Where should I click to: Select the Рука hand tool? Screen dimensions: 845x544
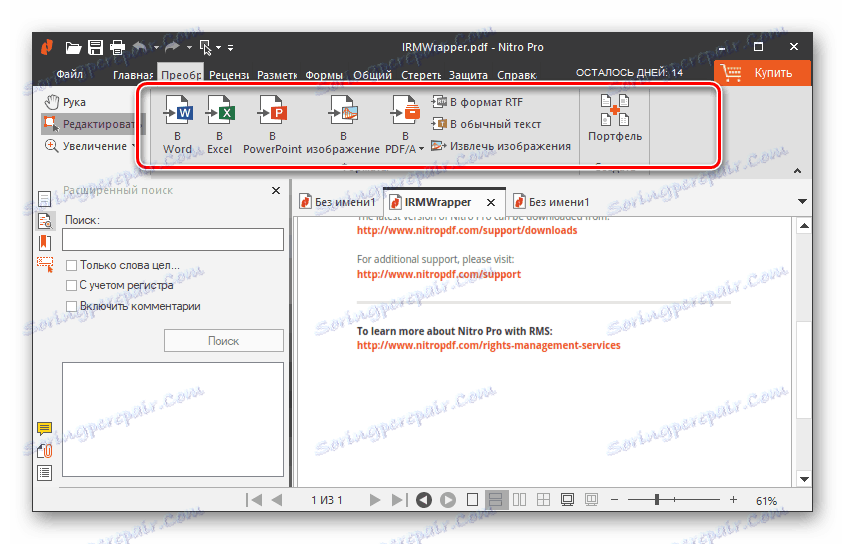point(65,102)
